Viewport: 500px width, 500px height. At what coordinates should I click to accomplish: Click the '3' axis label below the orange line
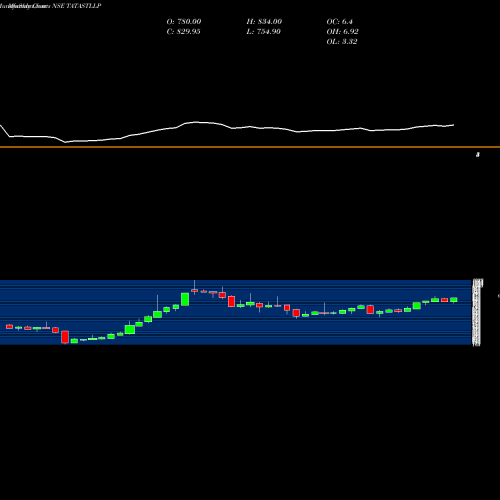pyautogui.click(x=478, y=155)
